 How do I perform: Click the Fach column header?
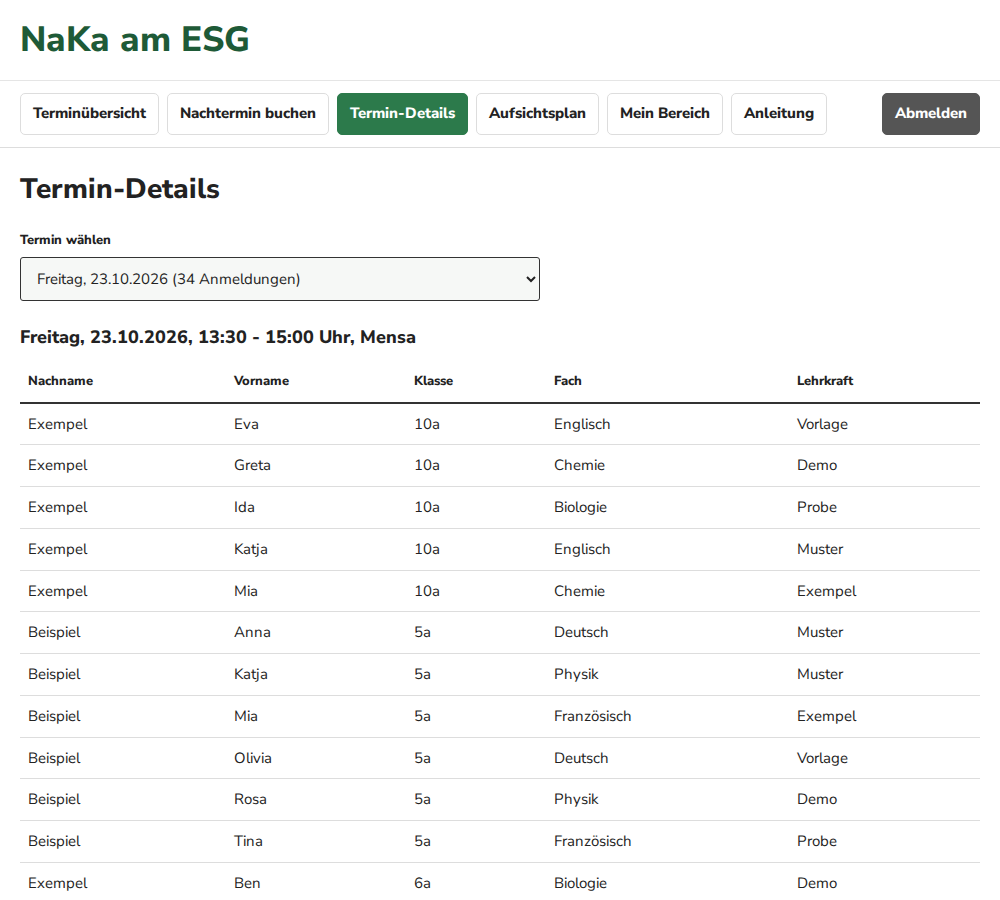click(x=568, y=381)
